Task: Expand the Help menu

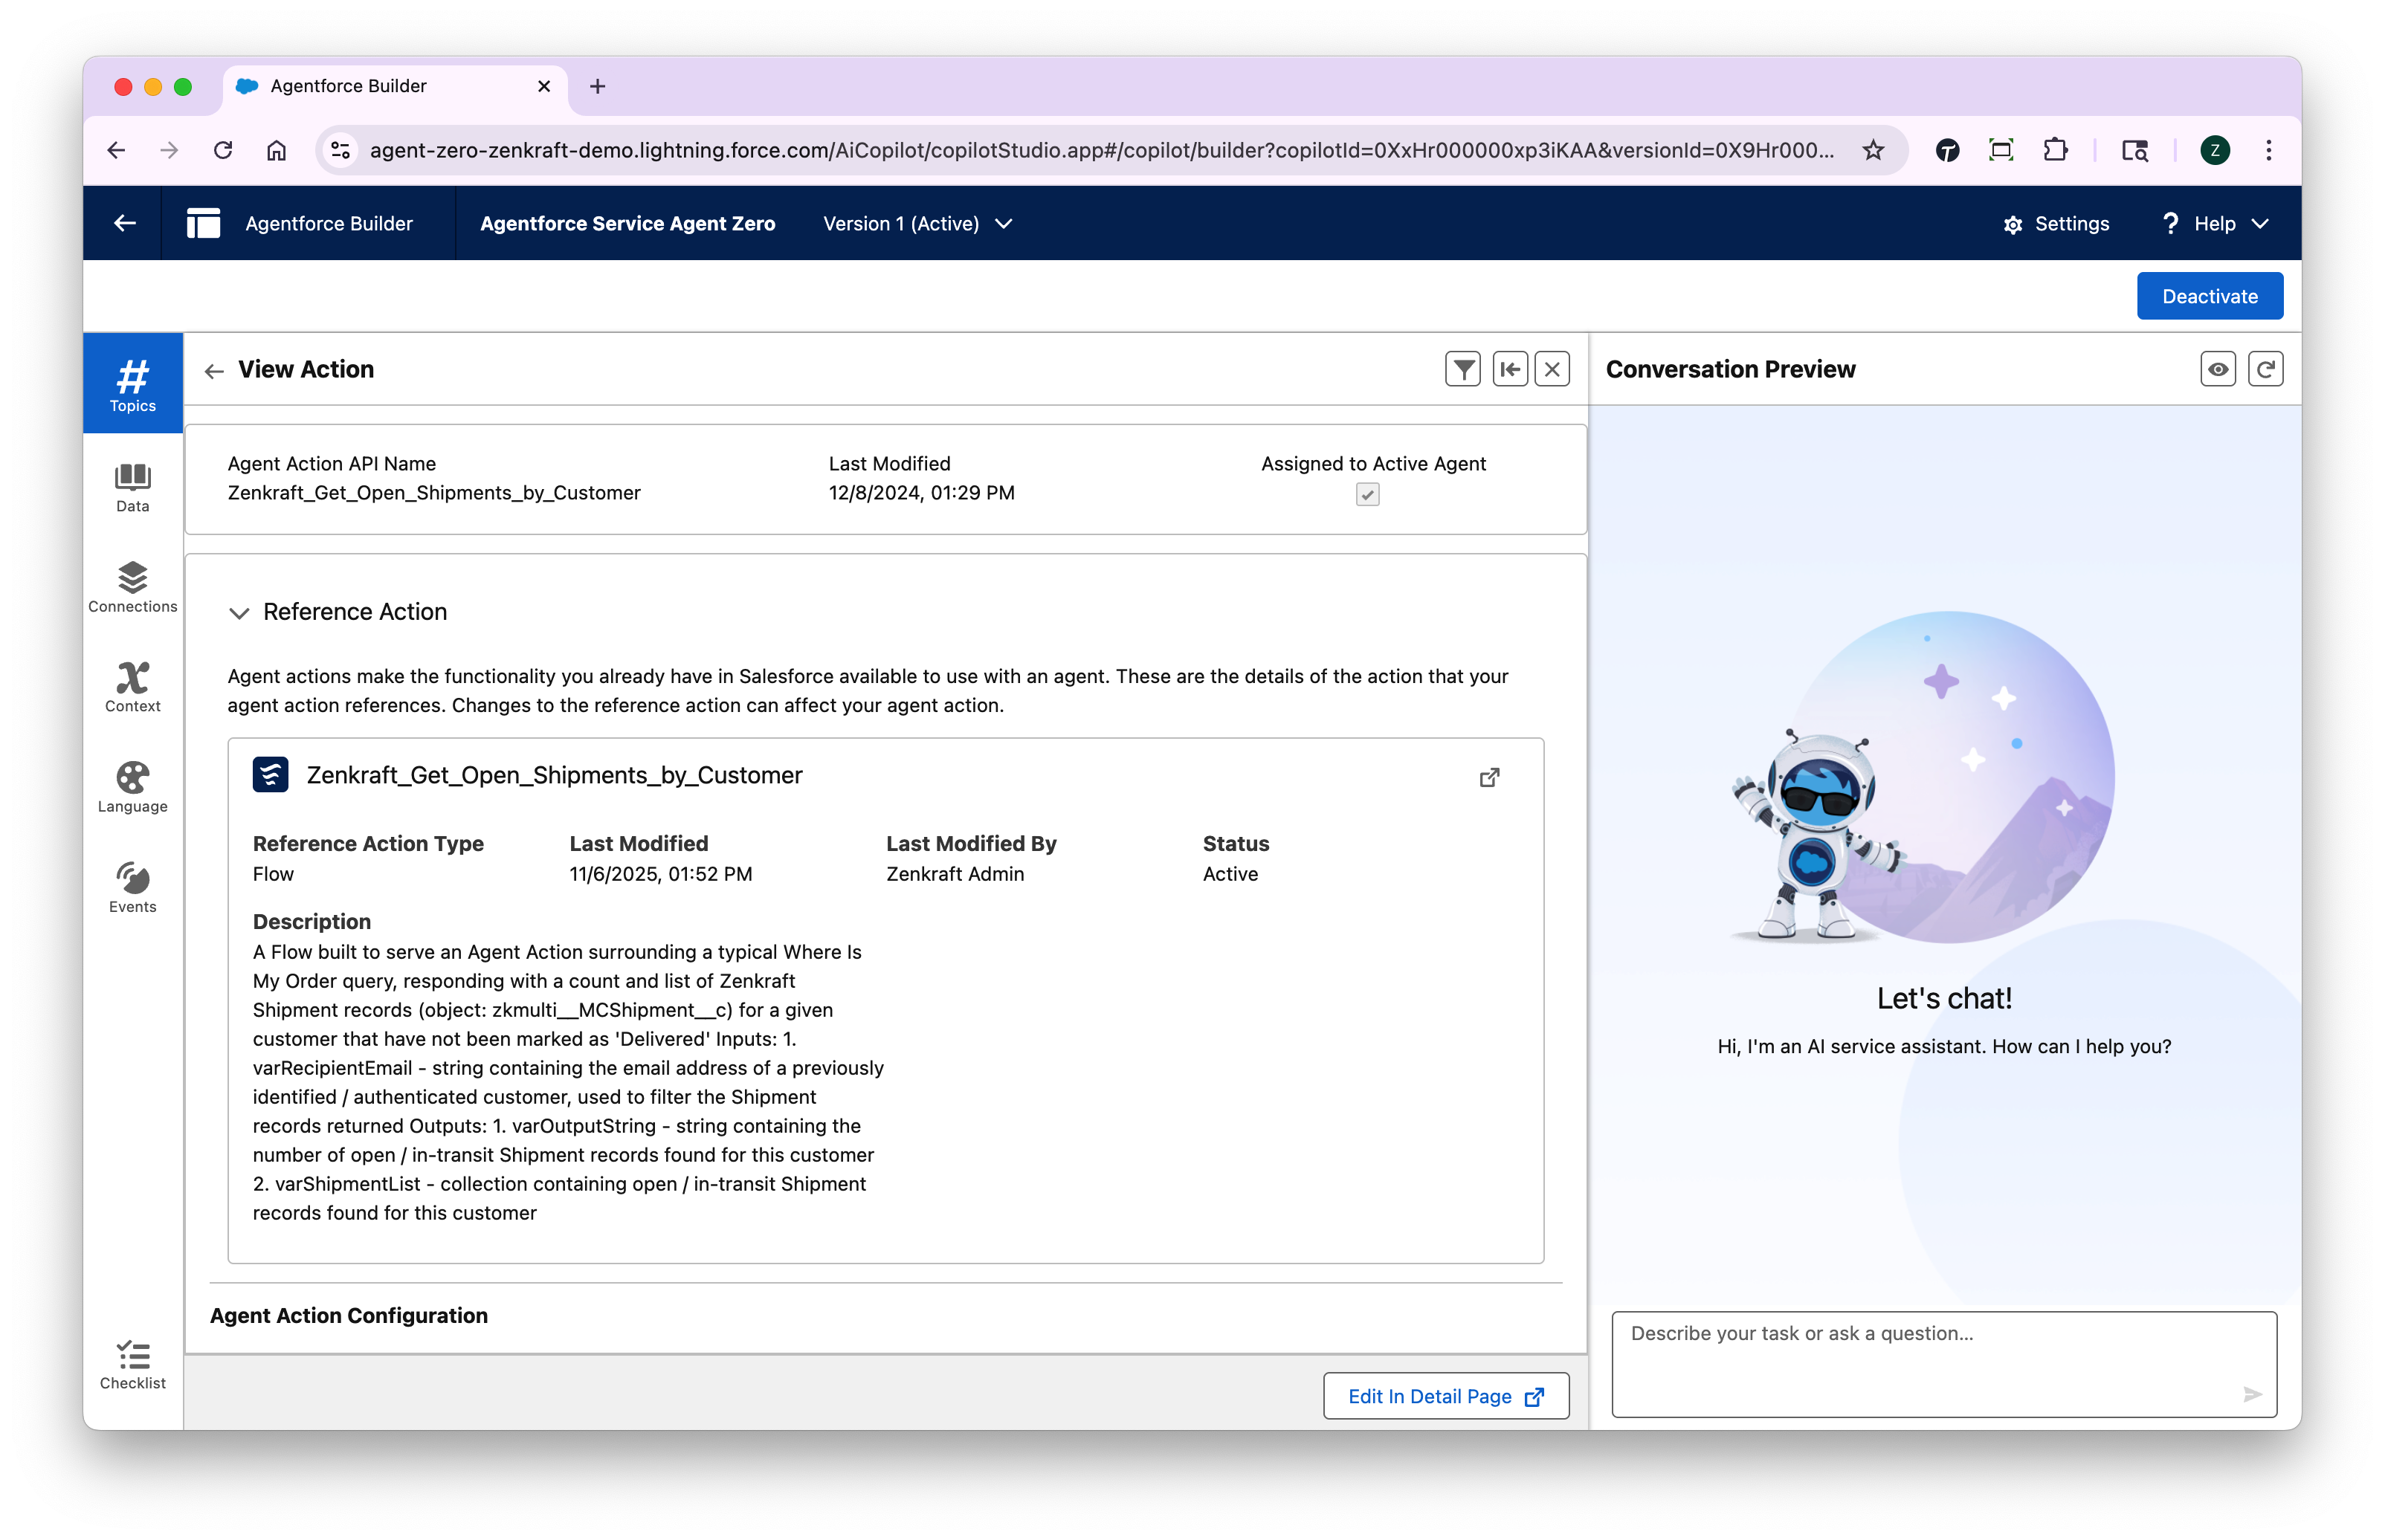Action: click(2216, 224)
